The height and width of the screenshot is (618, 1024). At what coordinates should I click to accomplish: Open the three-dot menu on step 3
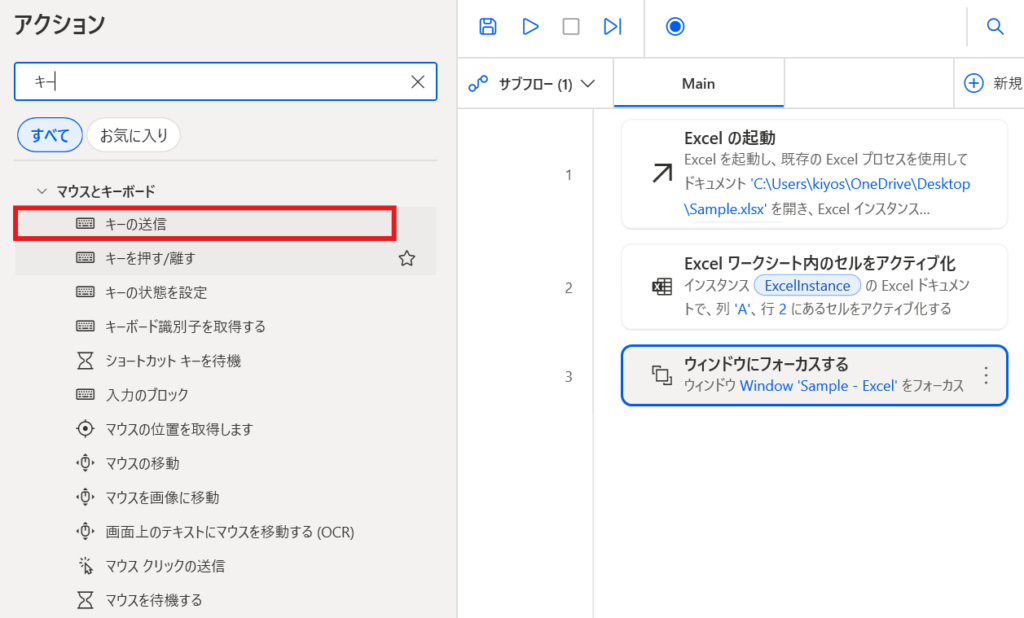(x=986, y=375)
